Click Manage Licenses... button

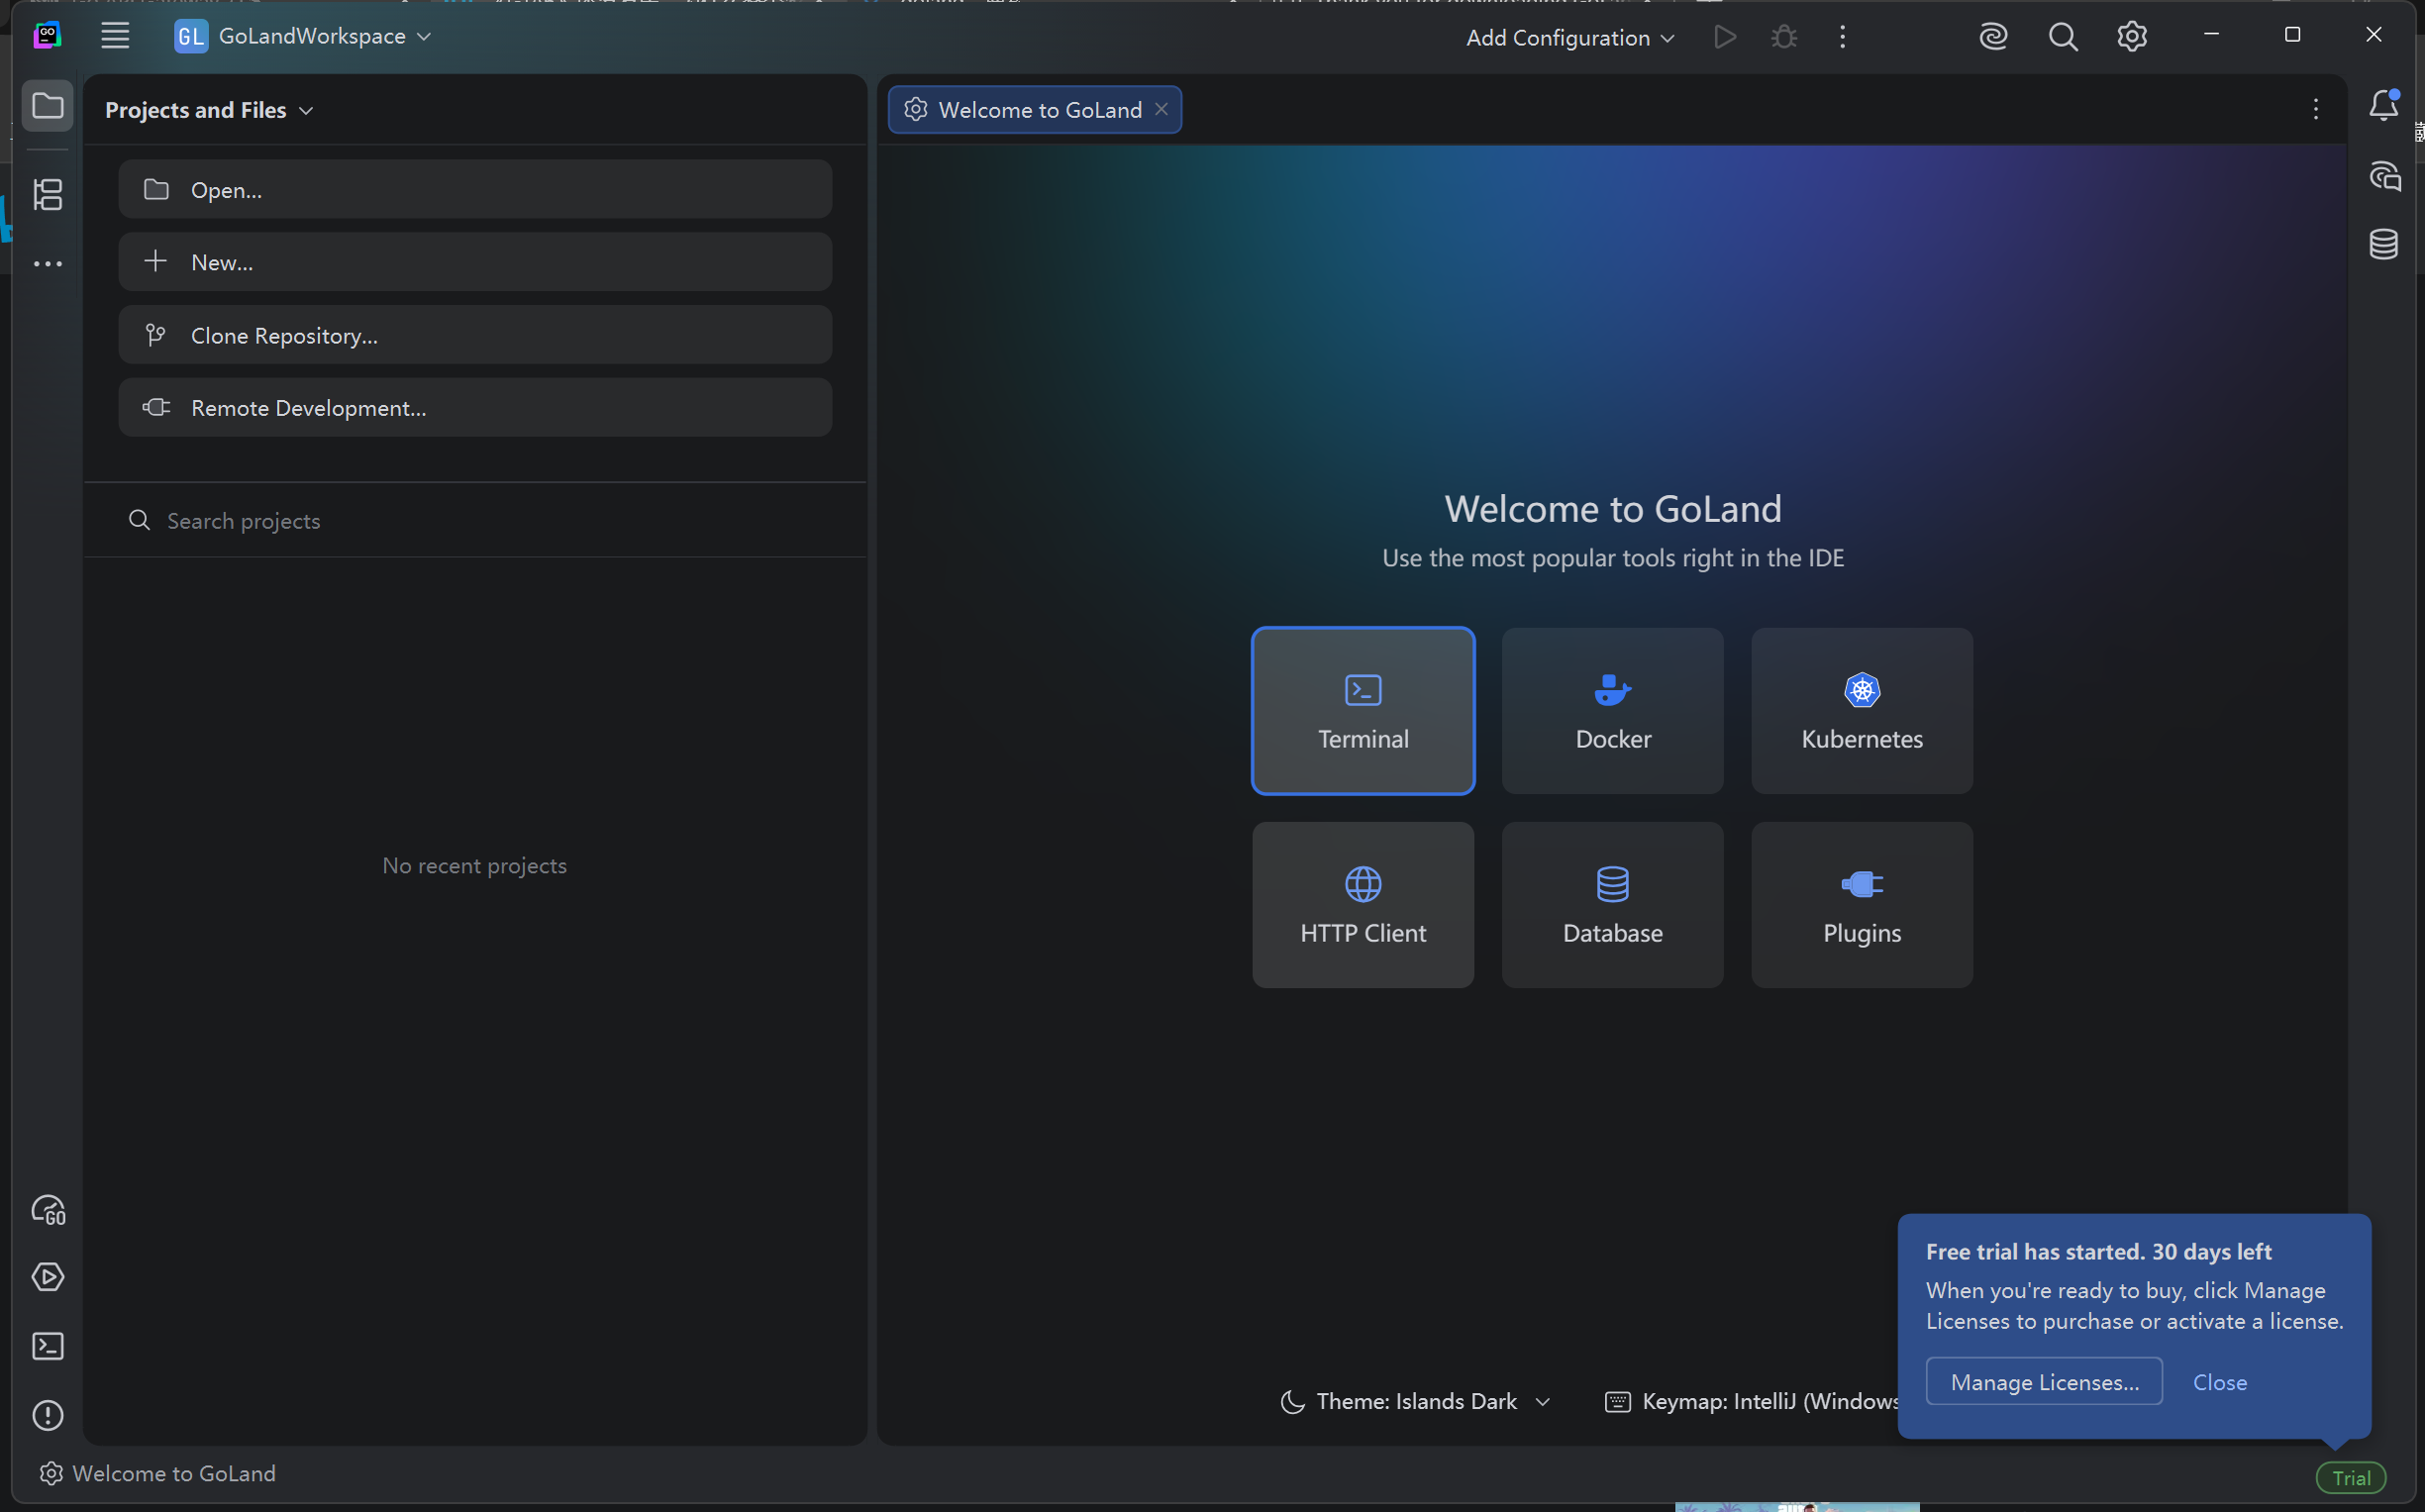pyautogui.click(x=2044, y=1381)
